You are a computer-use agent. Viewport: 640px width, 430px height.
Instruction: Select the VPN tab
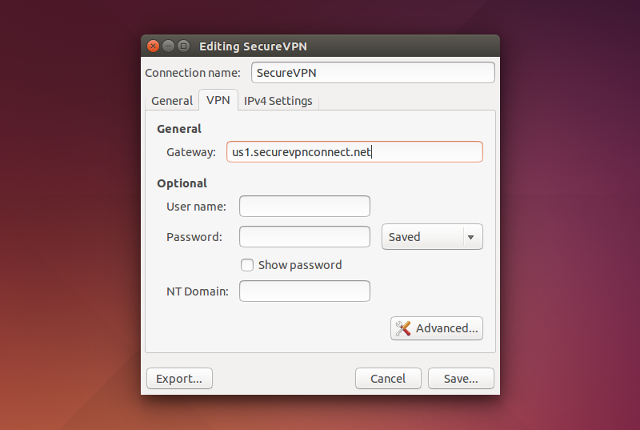pyautogui.click(x=218, y=100)
